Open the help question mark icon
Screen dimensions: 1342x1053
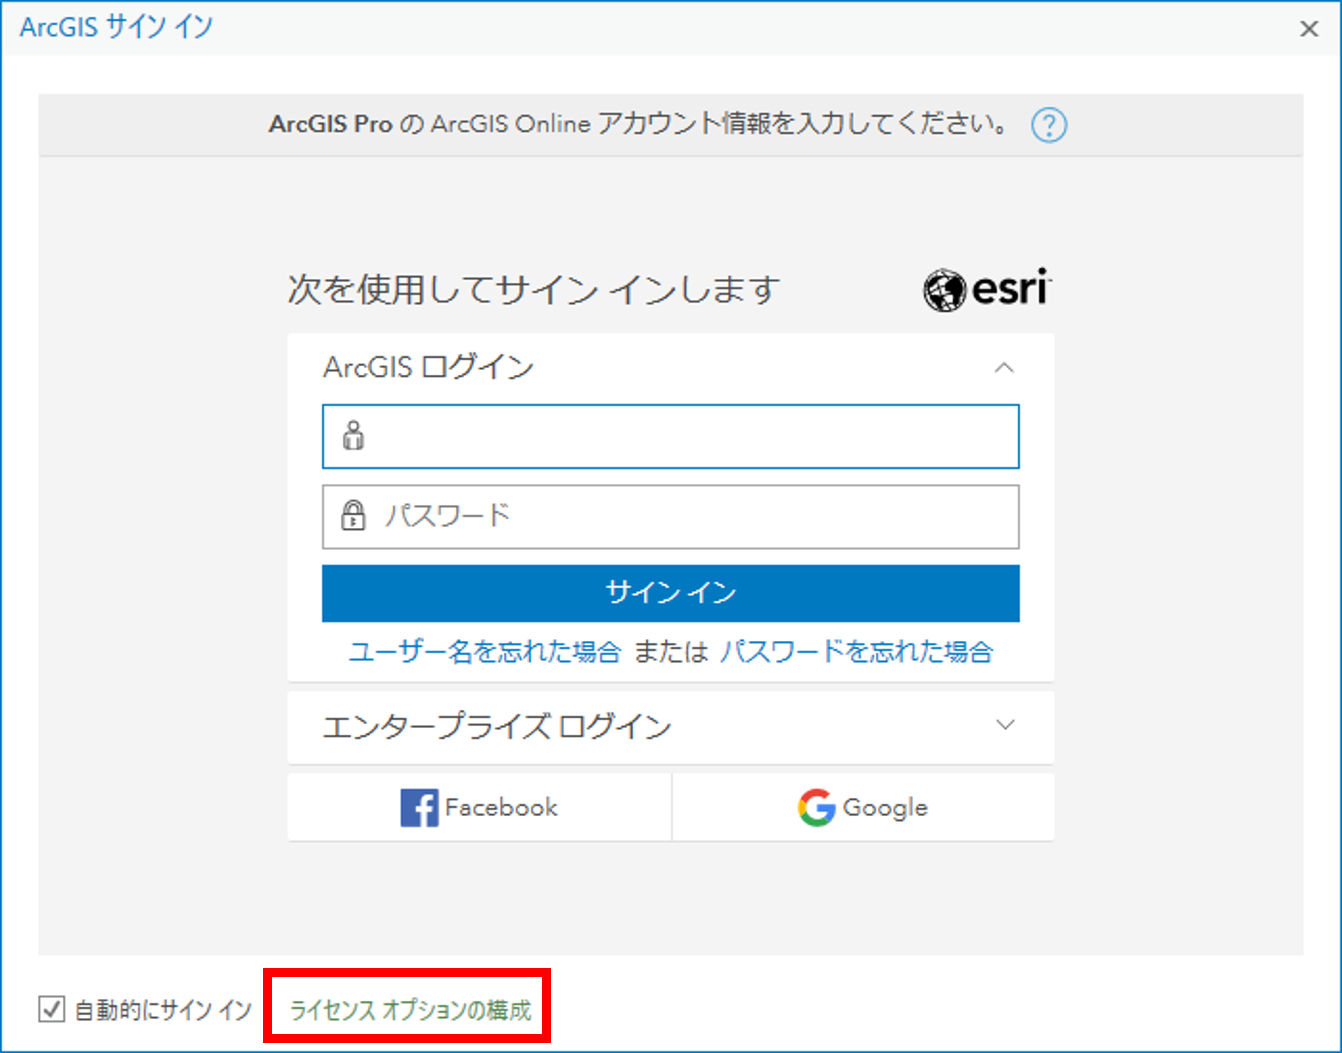point(1049,125)
